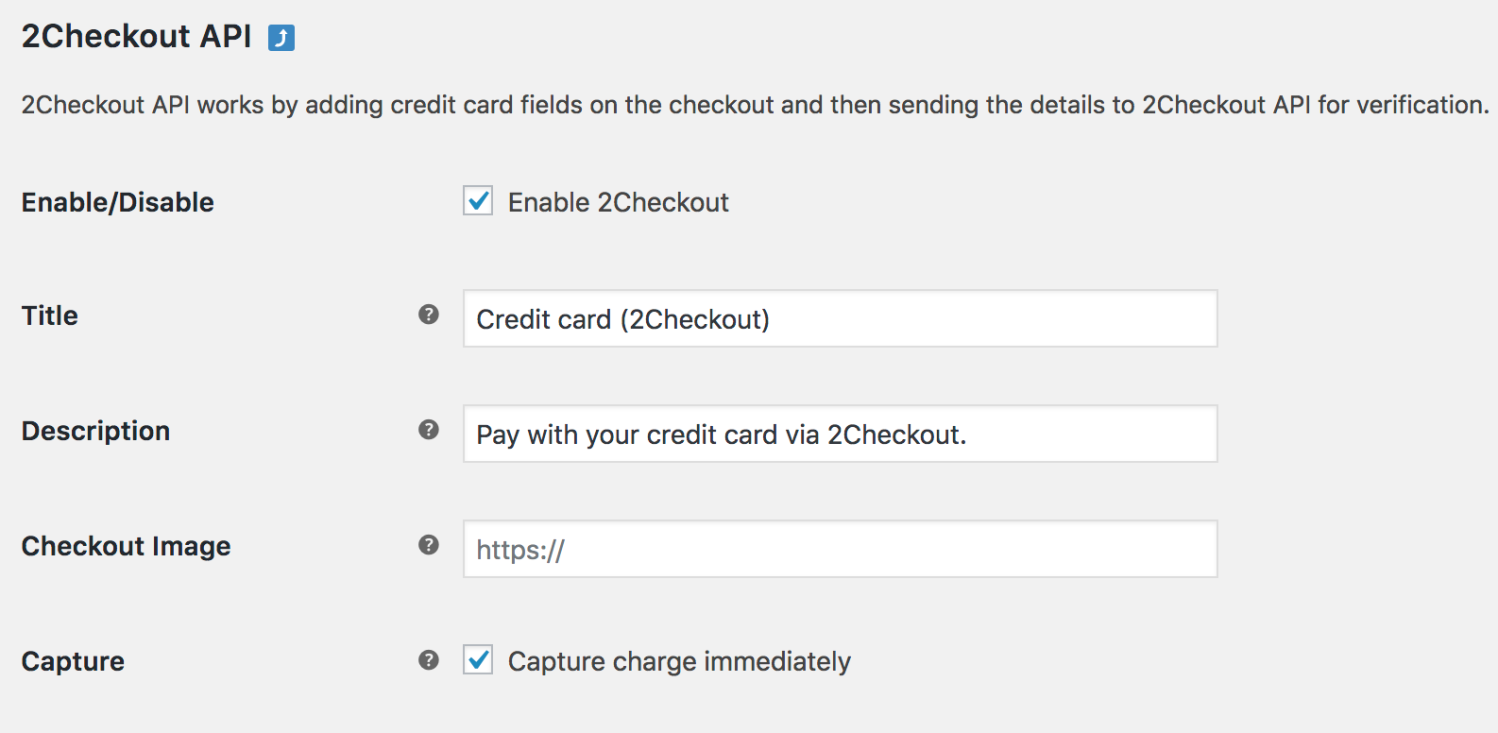This screenshot has width=1498, height=733.
Task: Open the arrow link beside 2Checkout API heading
Action: point(283,36)
